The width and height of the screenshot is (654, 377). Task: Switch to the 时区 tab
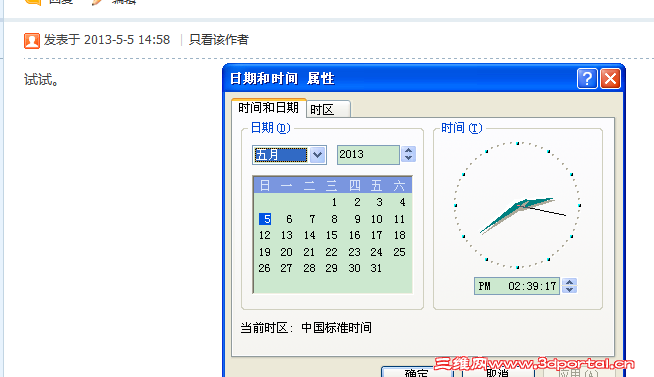pyautogui.click(x=328, y=110)
